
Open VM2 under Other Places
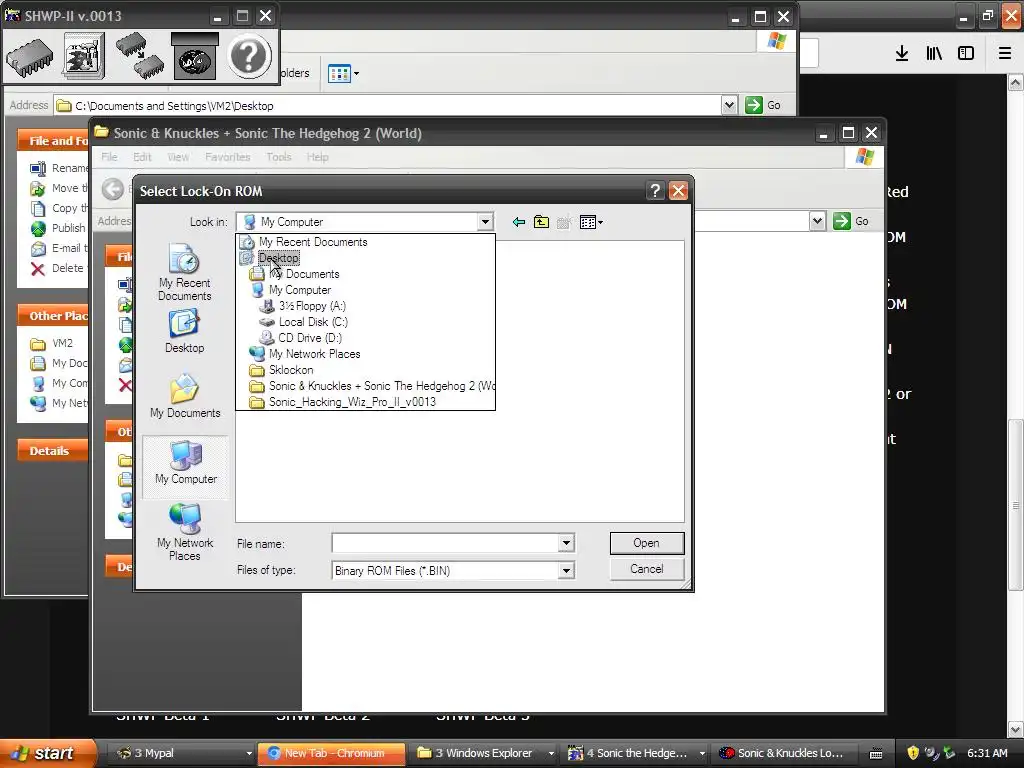pos(52,344)
